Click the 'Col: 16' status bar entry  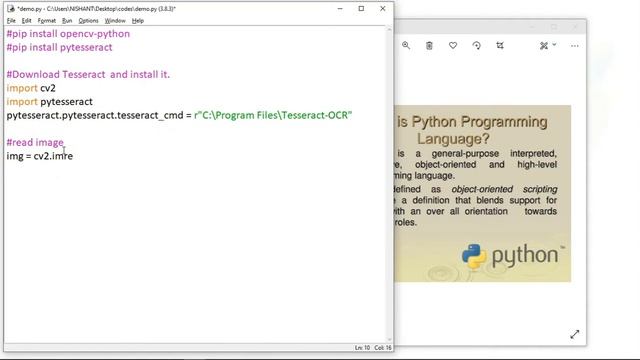pos(382,348)
